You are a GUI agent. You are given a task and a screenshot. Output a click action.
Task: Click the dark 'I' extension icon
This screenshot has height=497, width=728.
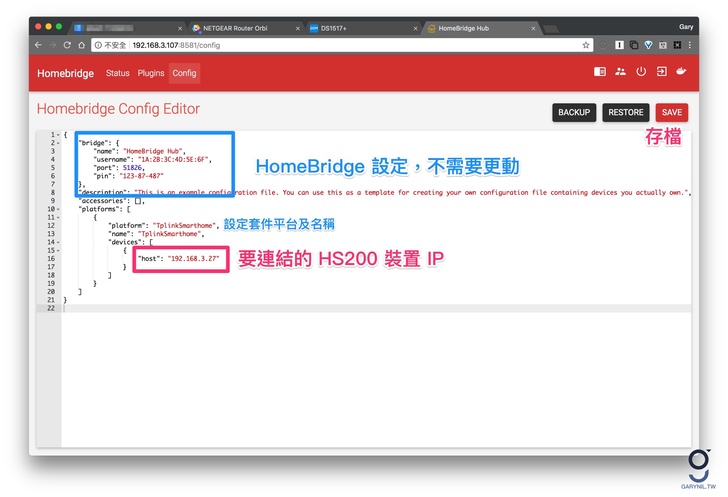click(x=619, y=45)
